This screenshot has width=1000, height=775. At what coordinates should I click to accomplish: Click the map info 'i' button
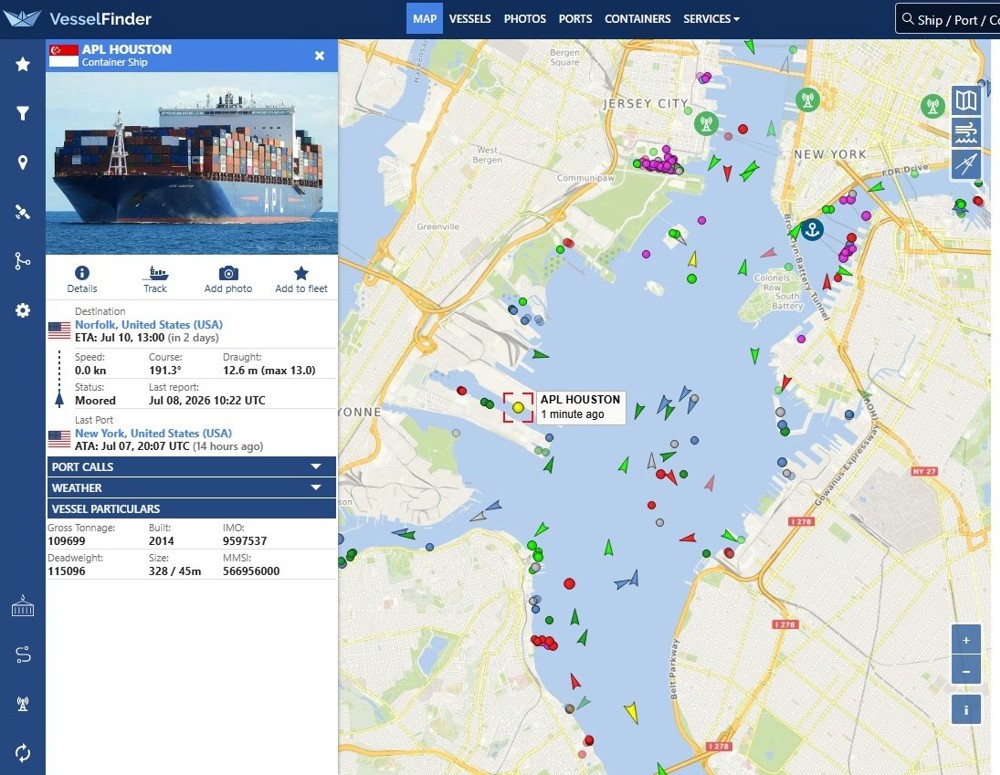(x=966, y=710)
